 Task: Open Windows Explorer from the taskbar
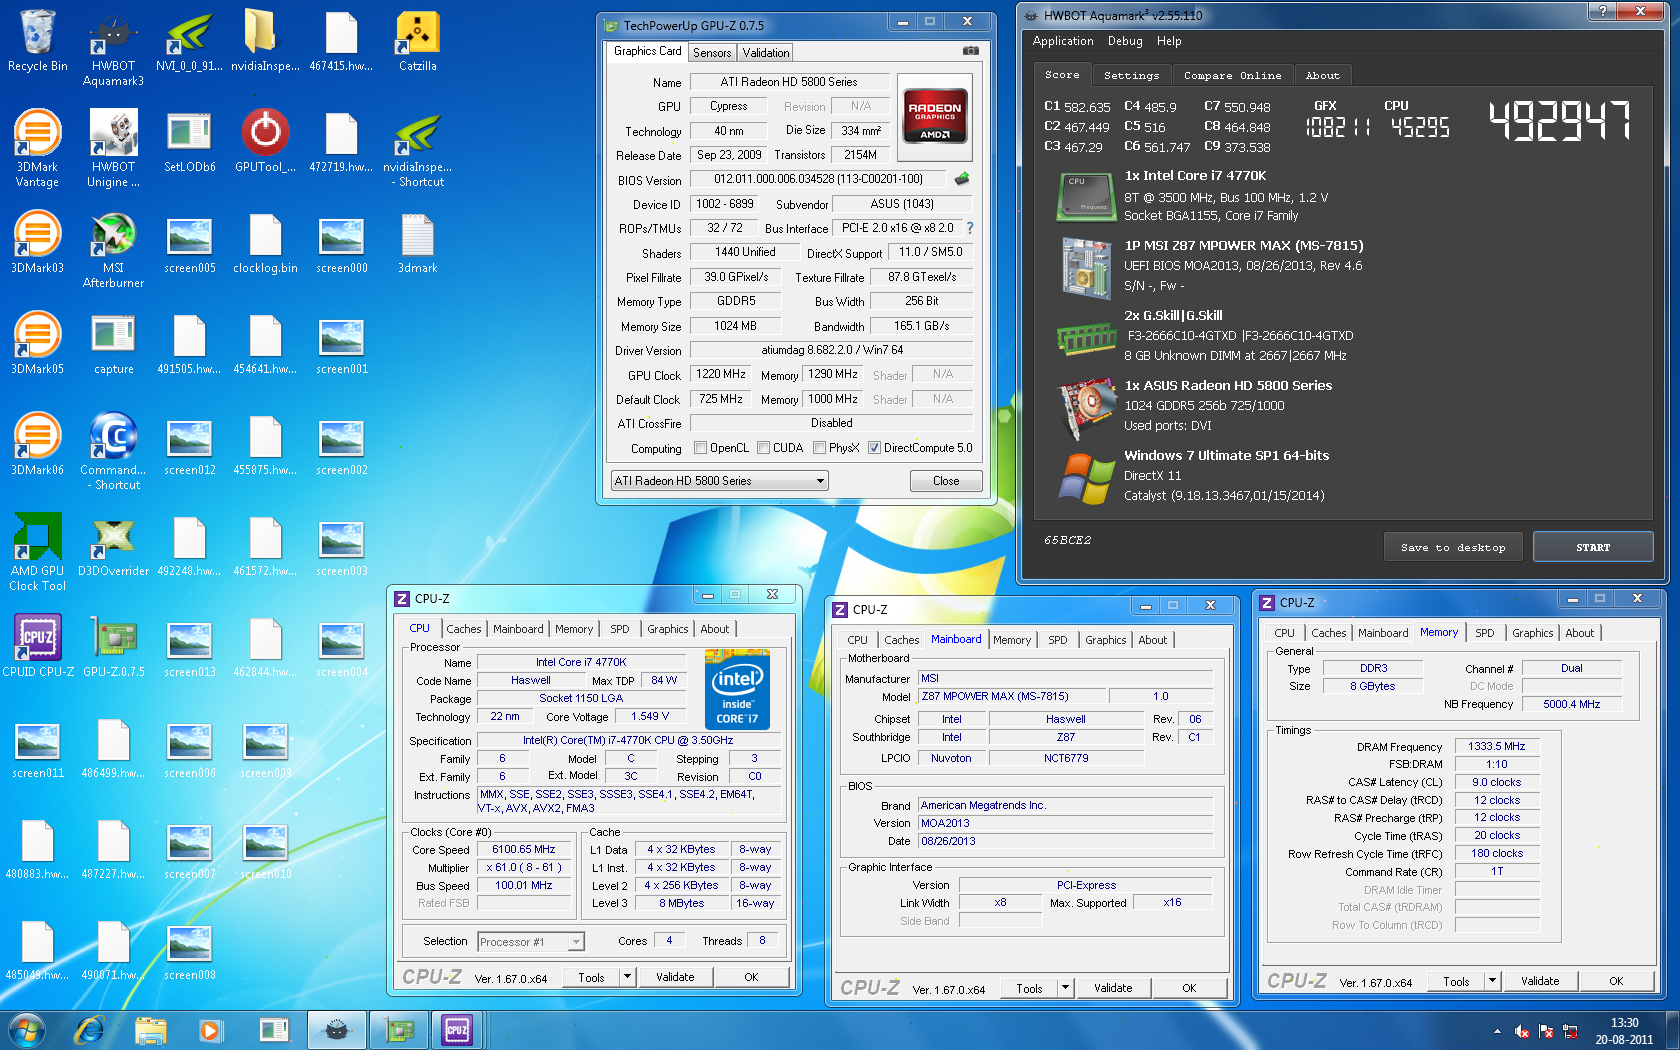[150, 1030]
